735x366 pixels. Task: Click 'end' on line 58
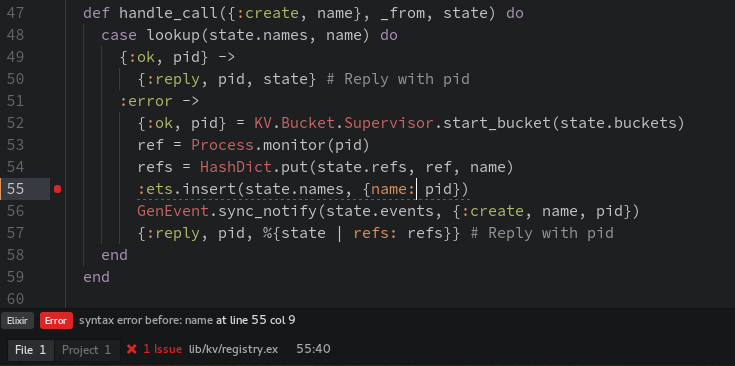click(114, 255)
